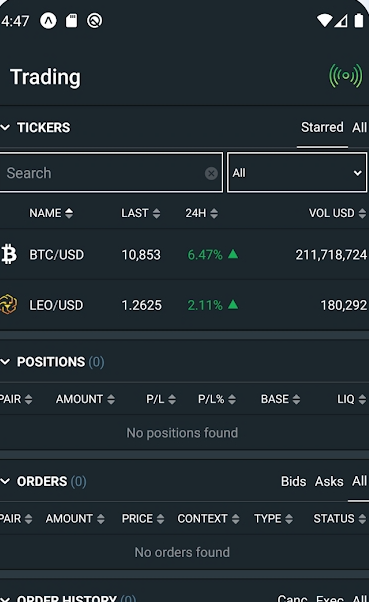Viewport: 369px width, 602px height.
Task: Switch to the All tickers tab
Action: tap(359, 127)
